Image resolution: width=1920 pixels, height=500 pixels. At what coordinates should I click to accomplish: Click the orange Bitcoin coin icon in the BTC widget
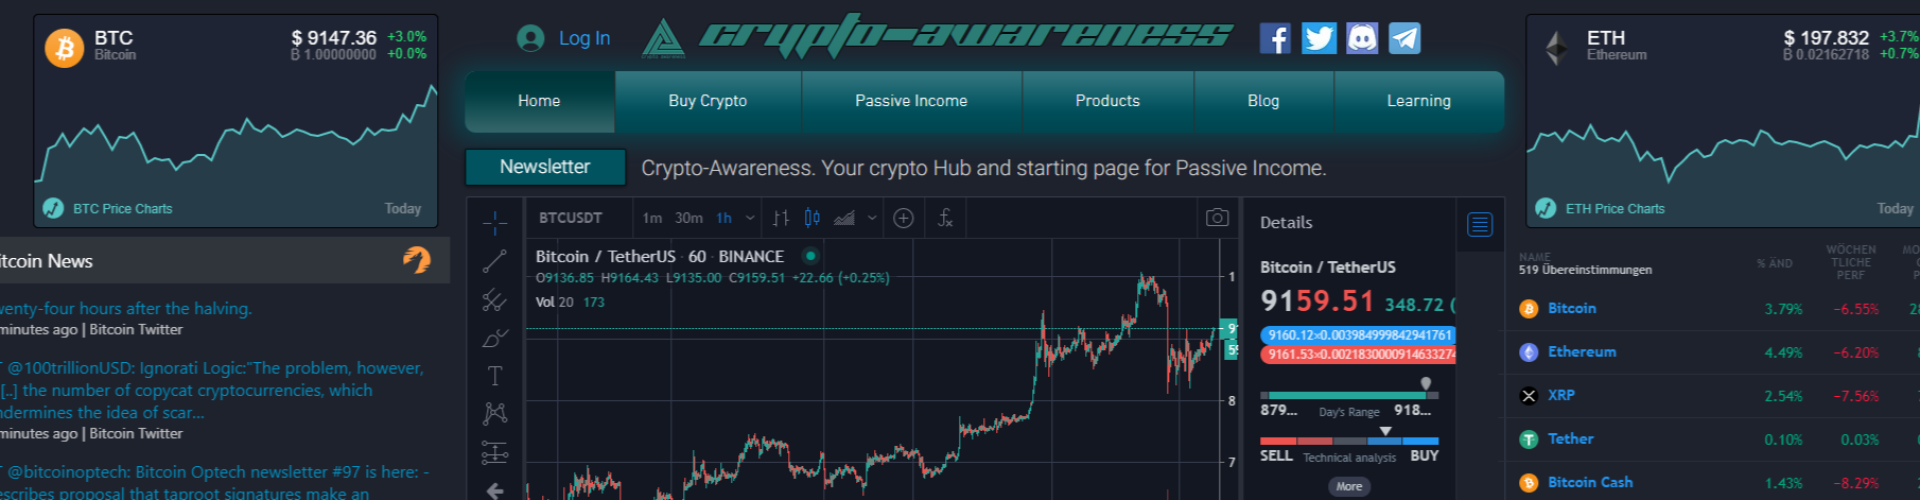pyautogui.click(x=65, y=47)
